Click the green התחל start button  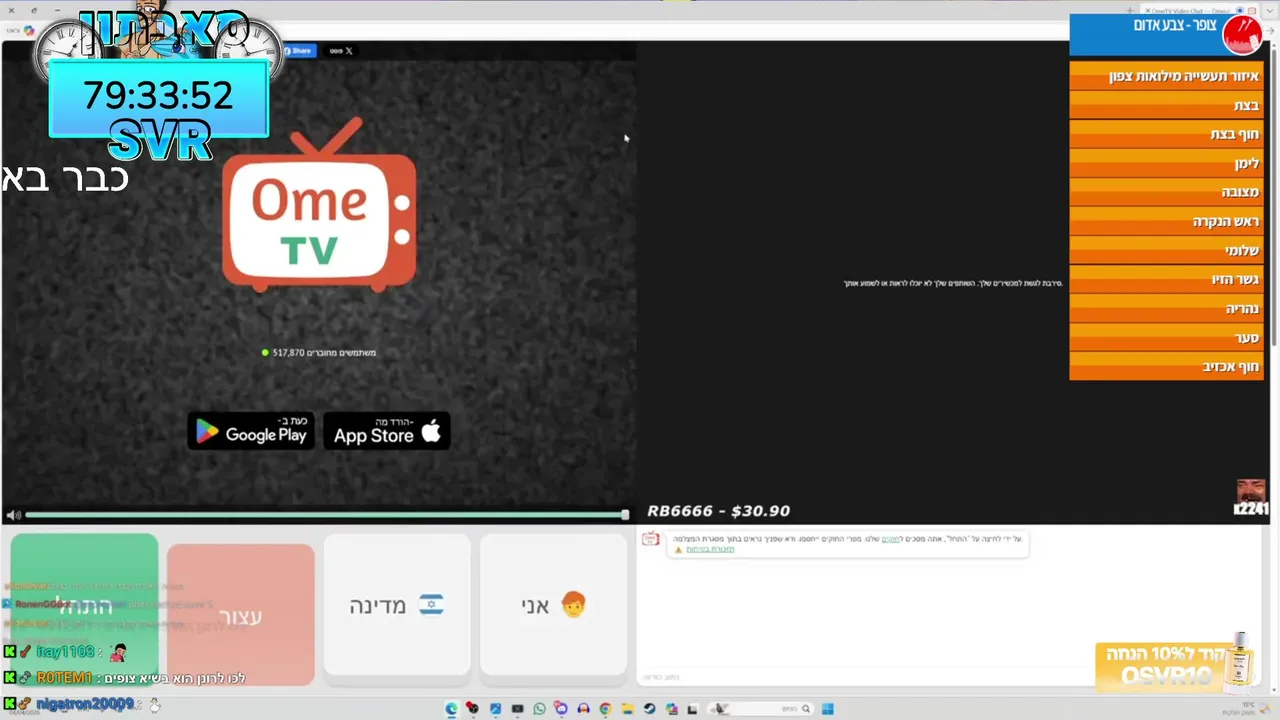click(85, 610)
